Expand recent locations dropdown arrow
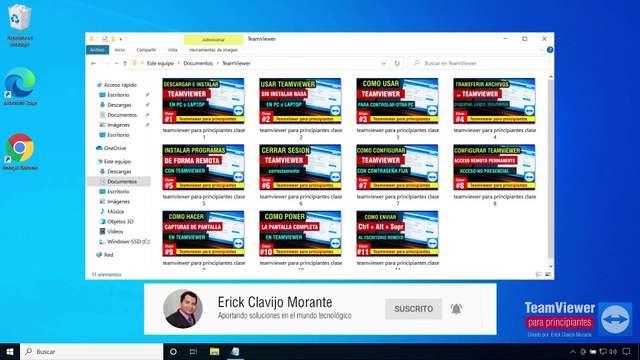The image size is (640, 360). pyautogui.click(x=116, y=63)
